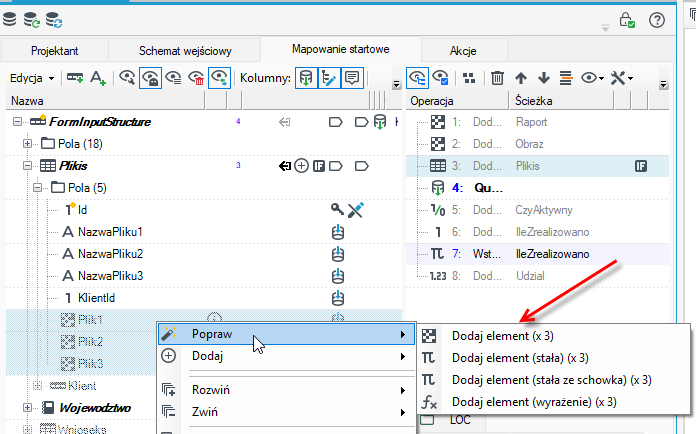Toggle the database column button next to Kolumny
Image resolution: width=696 pixels, height=434 pixels.
[306, 78]
